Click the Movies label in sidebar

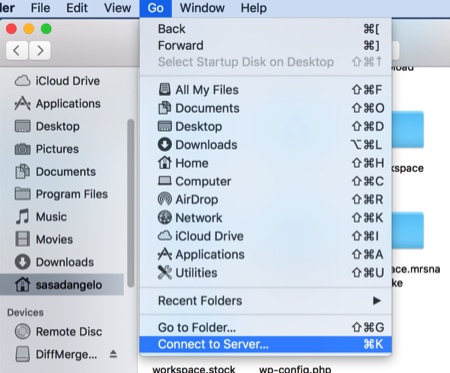pyautogui.click(x=54, y=239)
